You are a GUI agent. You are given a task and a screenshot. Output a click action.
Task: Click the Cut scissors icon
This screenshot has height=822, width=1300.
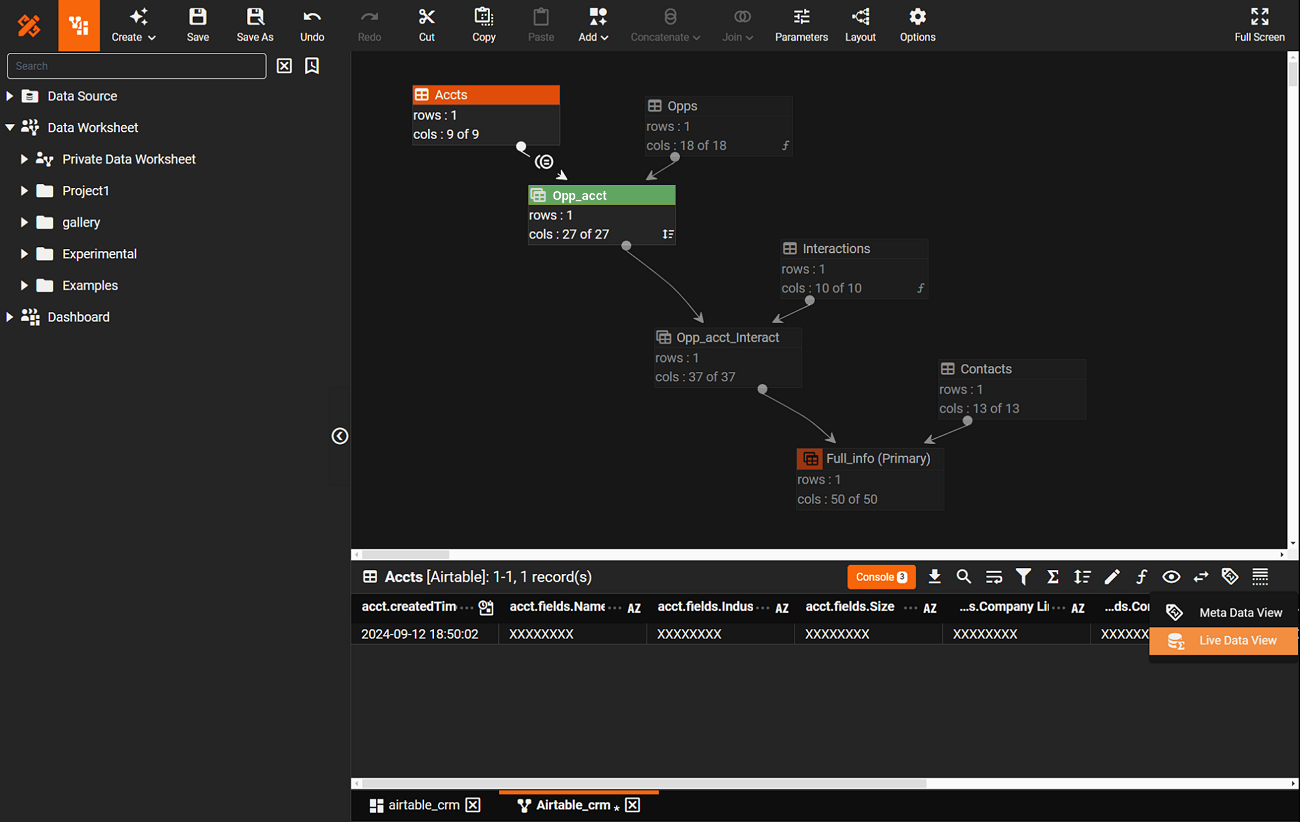click(x=427, y=25)
